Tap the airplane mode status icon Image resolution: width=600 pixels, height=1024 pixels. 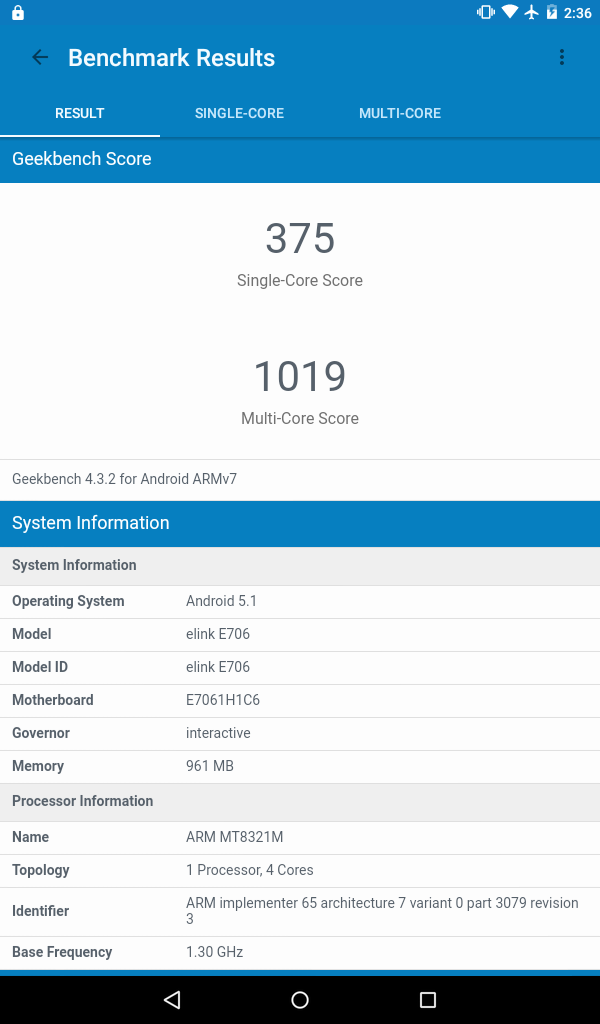point(531,12)
